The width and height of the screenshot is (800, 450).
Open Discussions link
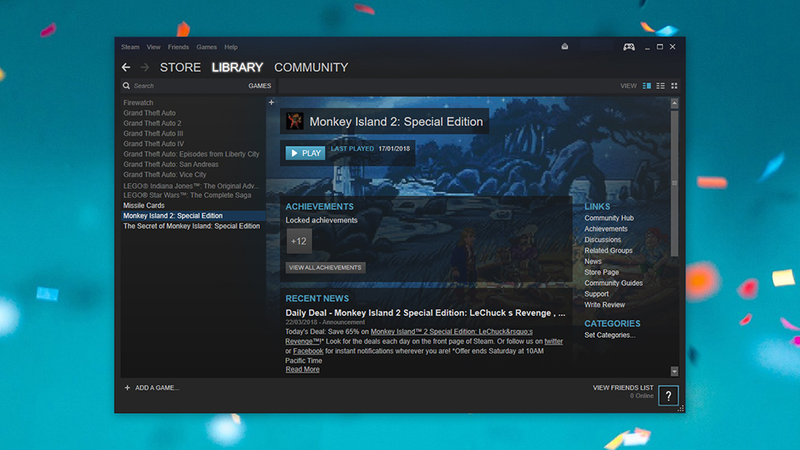(x=603, y=239)
